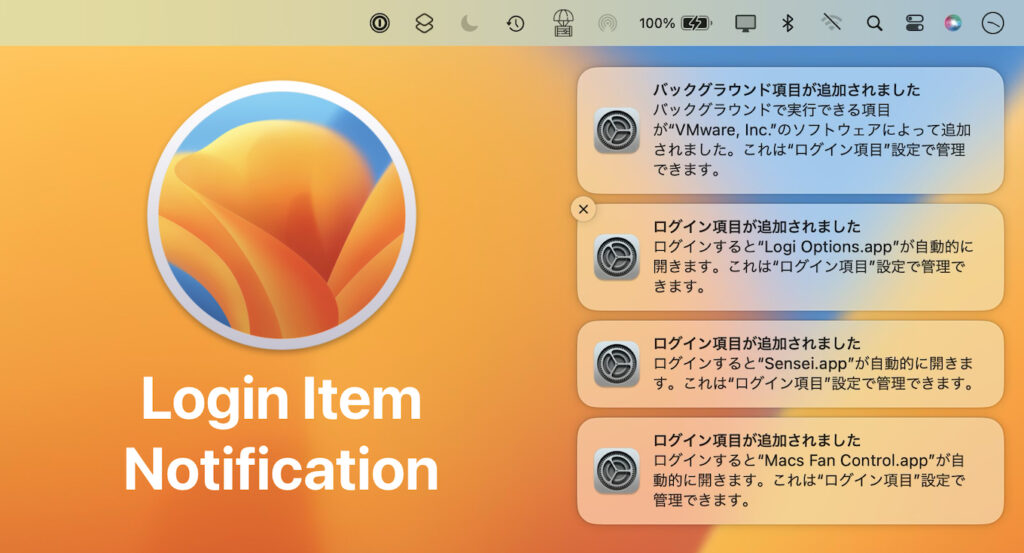The height and width of the screenshot is (553, 1024).
Task: Open the Bluetooth menu
Action: (788, 24)
